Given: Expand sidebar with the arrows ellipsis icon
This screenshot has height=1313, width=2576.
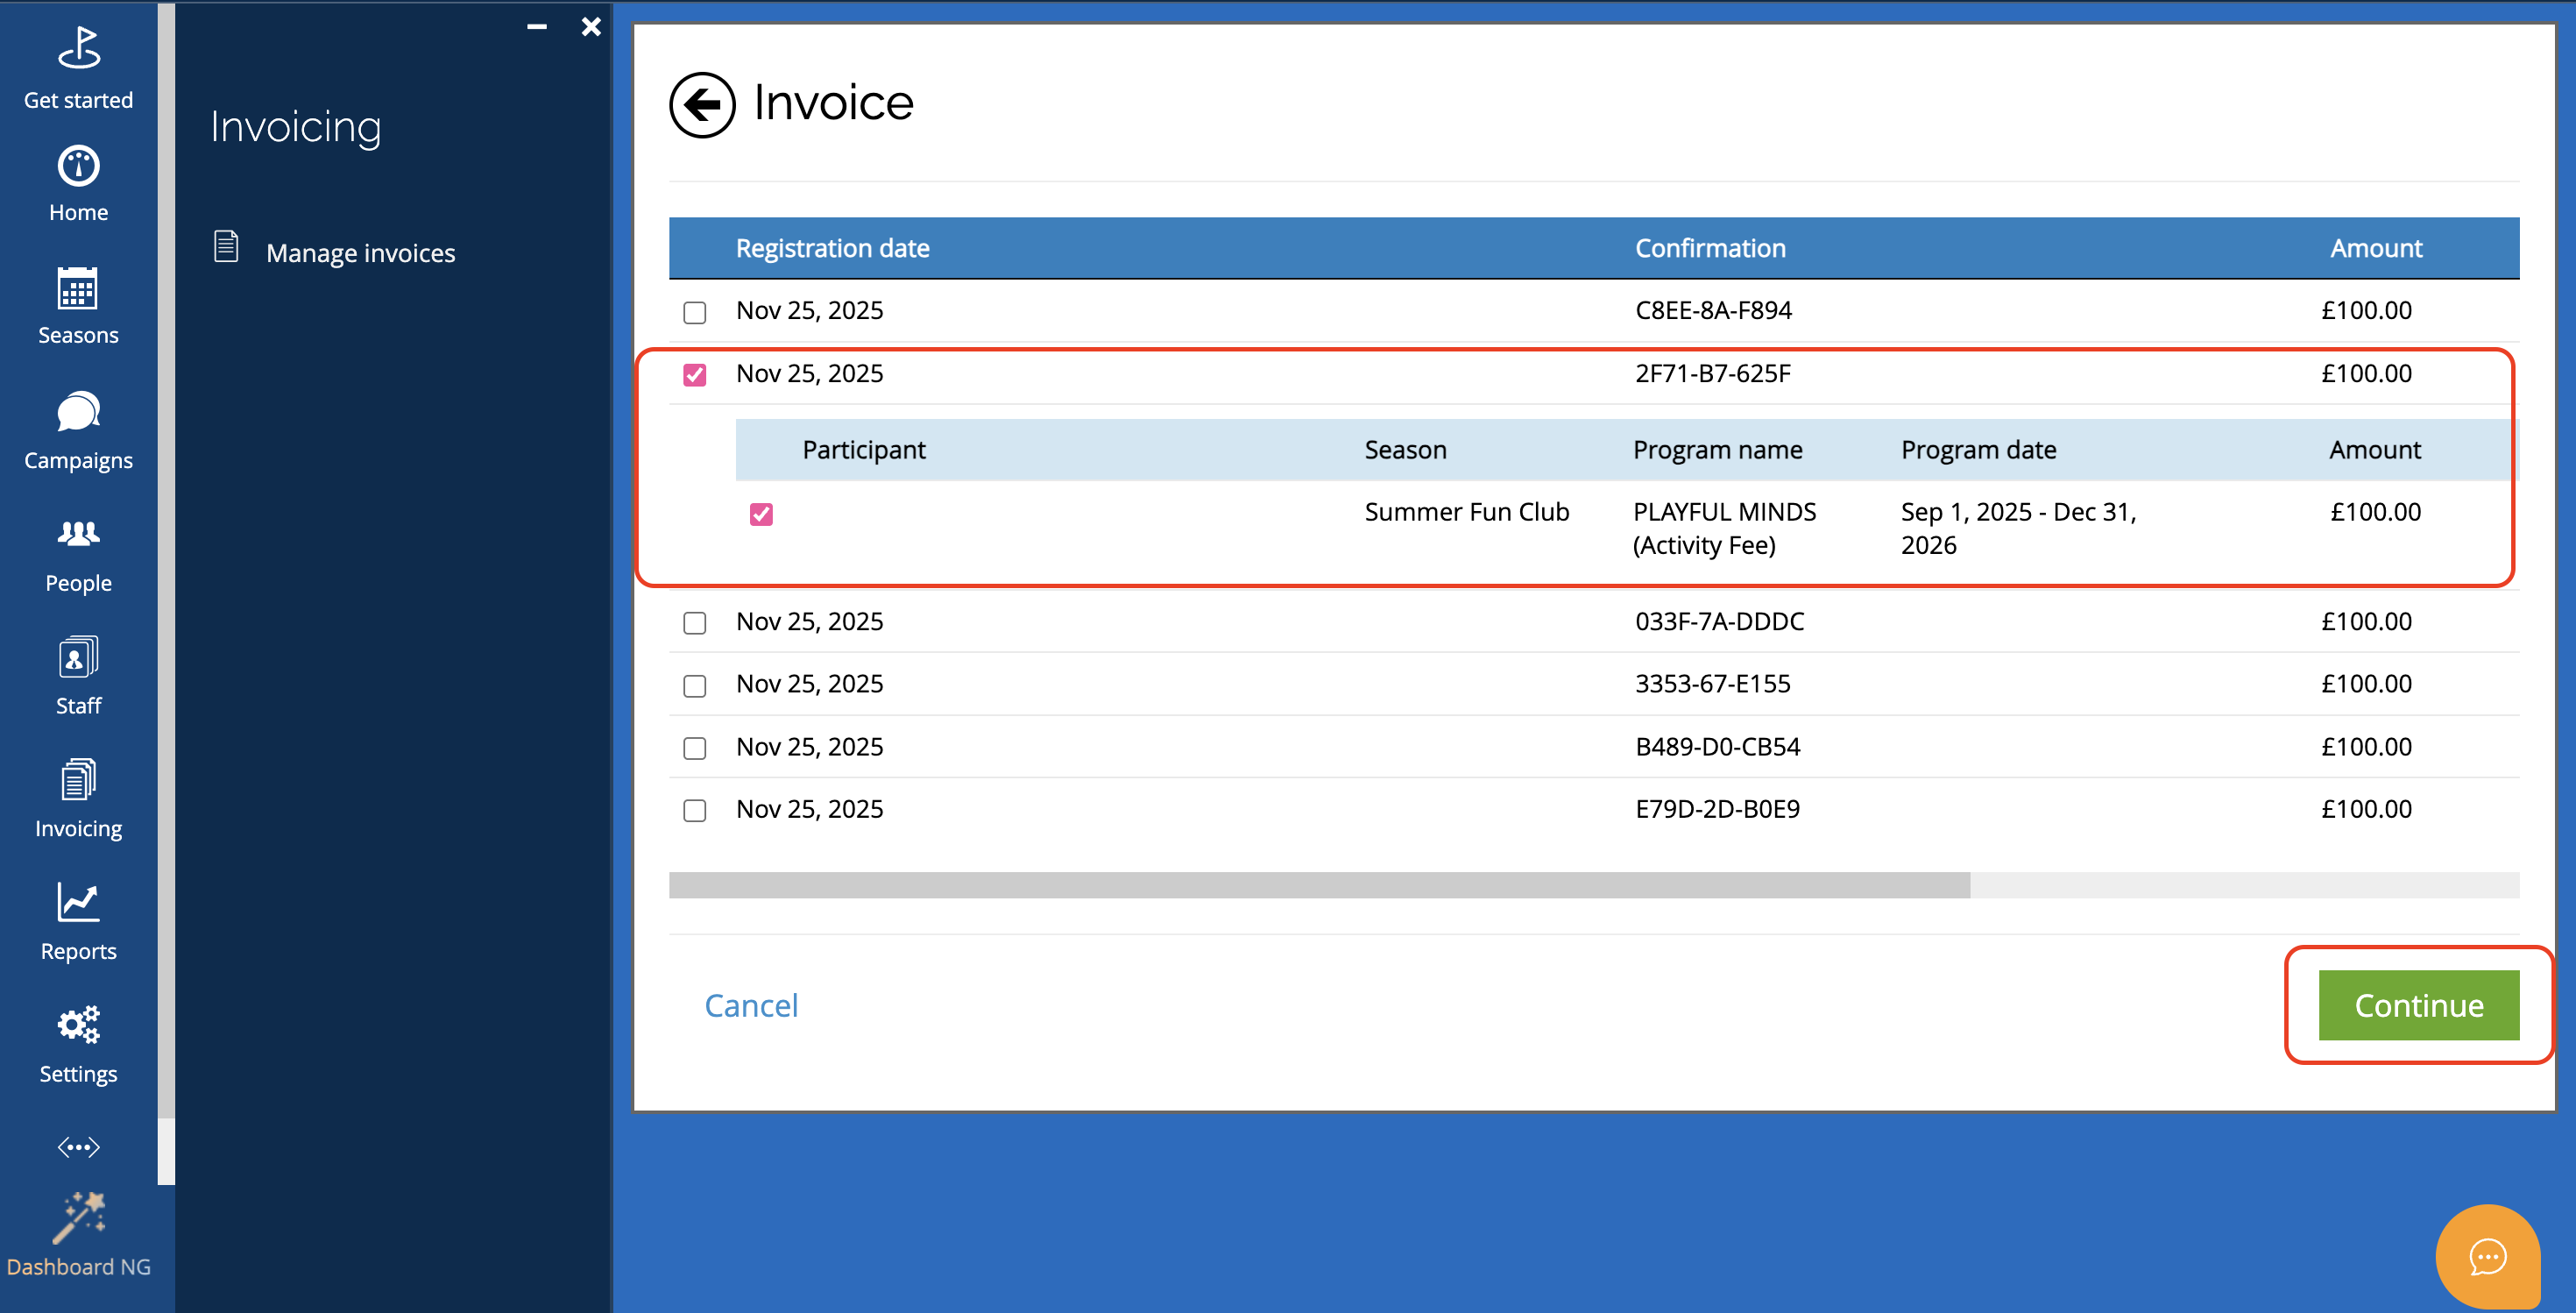Looking at the screenshot, I should point(78,1146).
